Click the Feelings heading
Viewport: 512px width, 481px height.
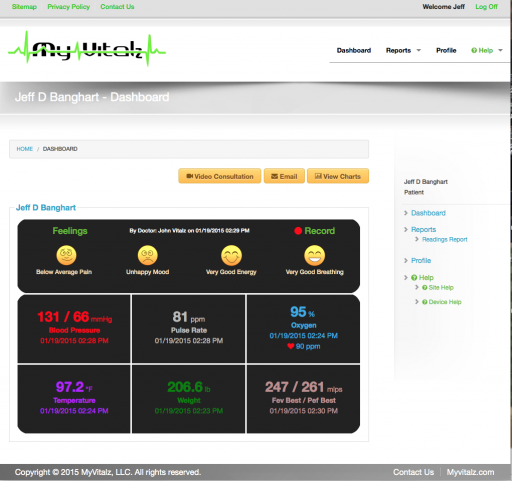click(70, 231)
